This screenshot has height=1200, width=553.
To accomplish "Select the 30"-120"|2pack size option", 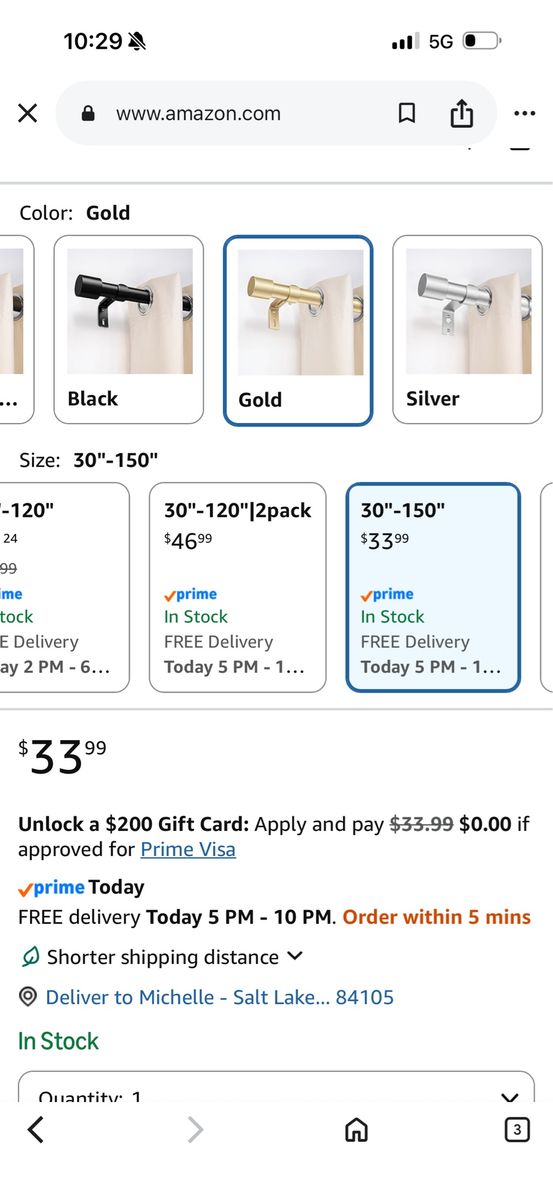I will point(237,588).
